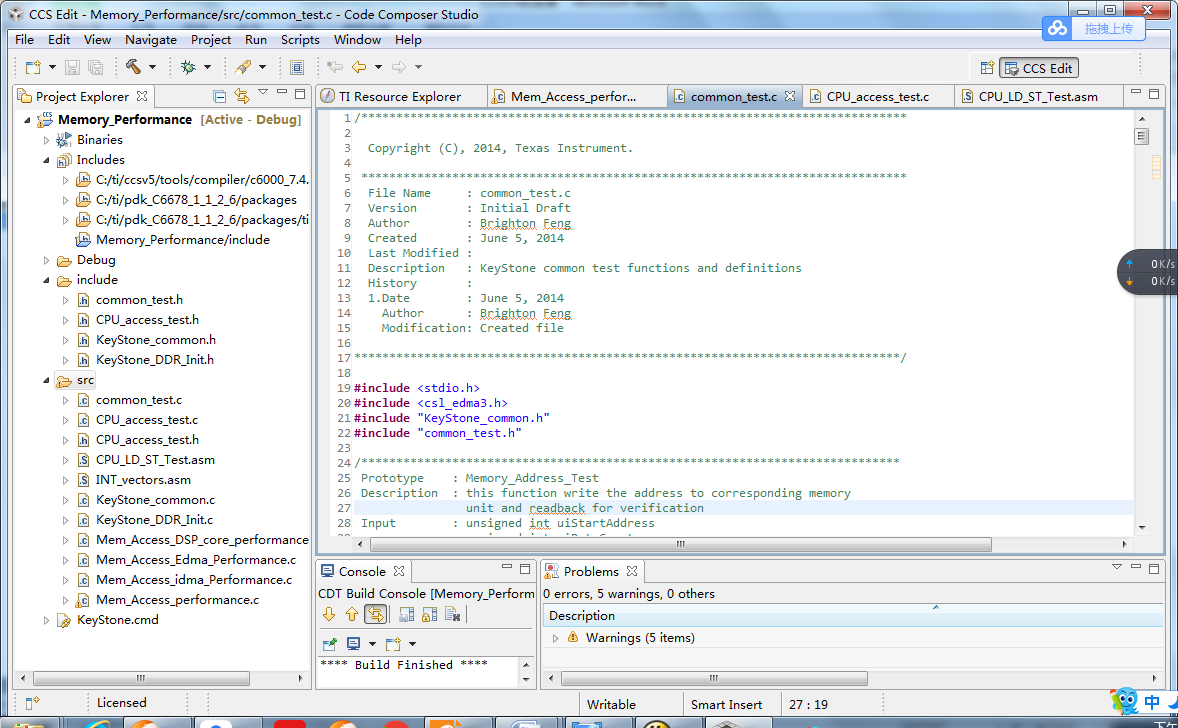
Task: Collapse the src folder node
Action: tap(46, 380)
